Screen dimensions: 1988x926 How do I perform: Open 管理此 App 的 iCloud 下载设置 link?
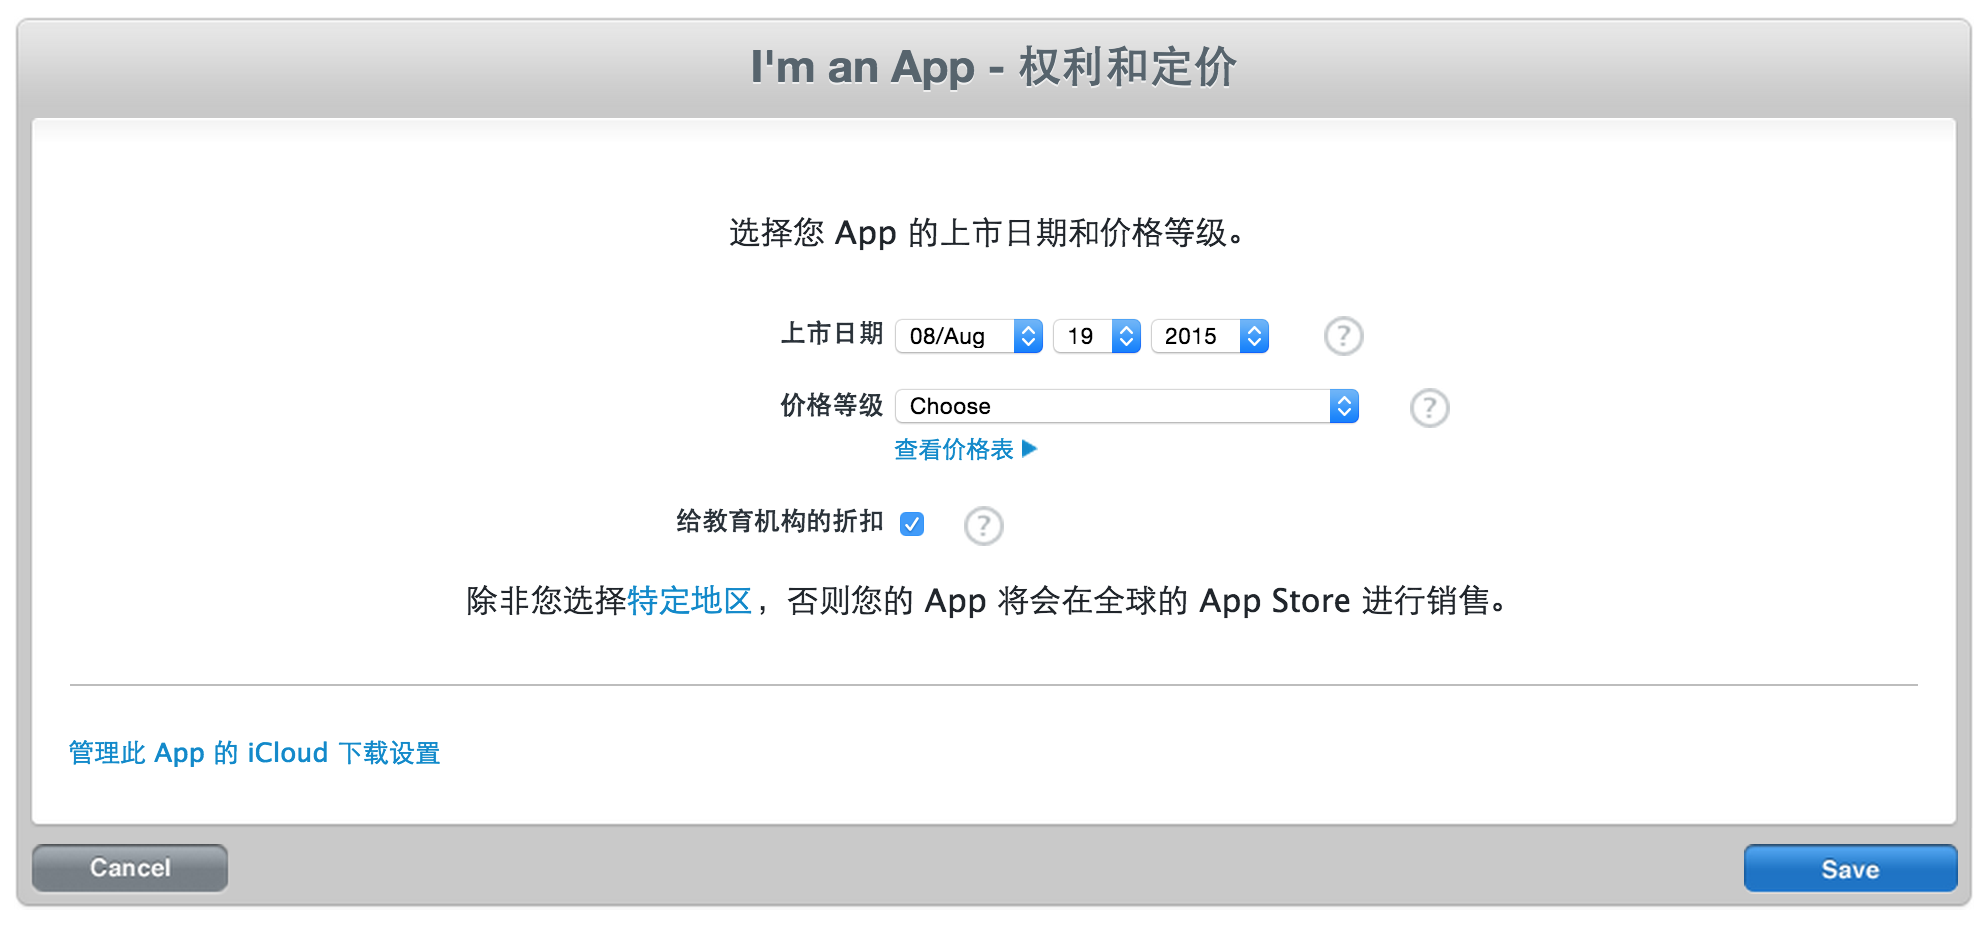254,753
